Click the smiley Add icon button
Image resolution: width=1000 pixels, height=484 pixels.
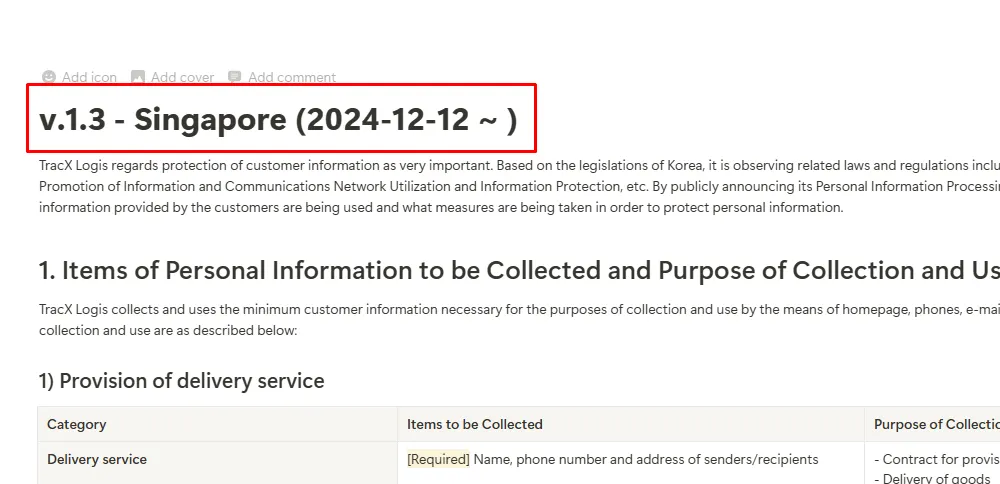[x=49, y=77]
